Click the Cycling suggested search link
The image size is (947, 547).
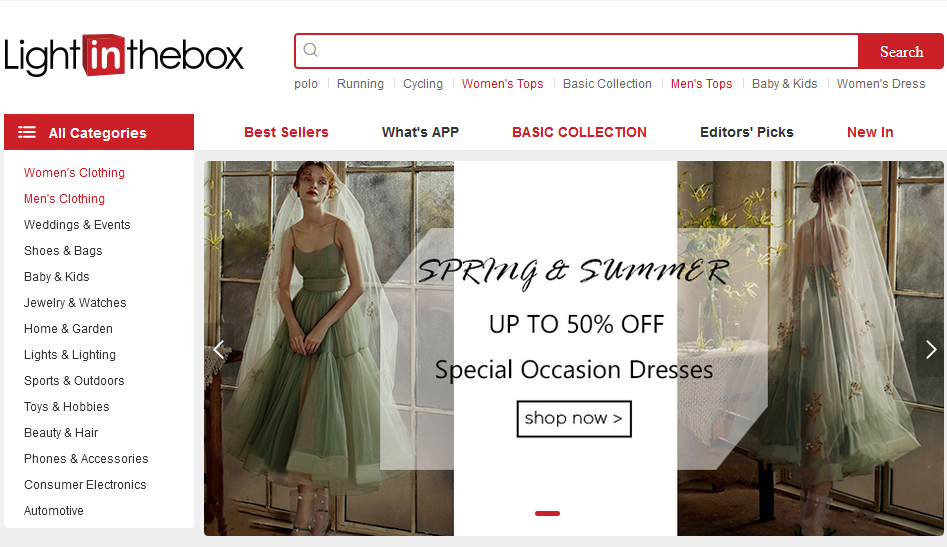423,84
